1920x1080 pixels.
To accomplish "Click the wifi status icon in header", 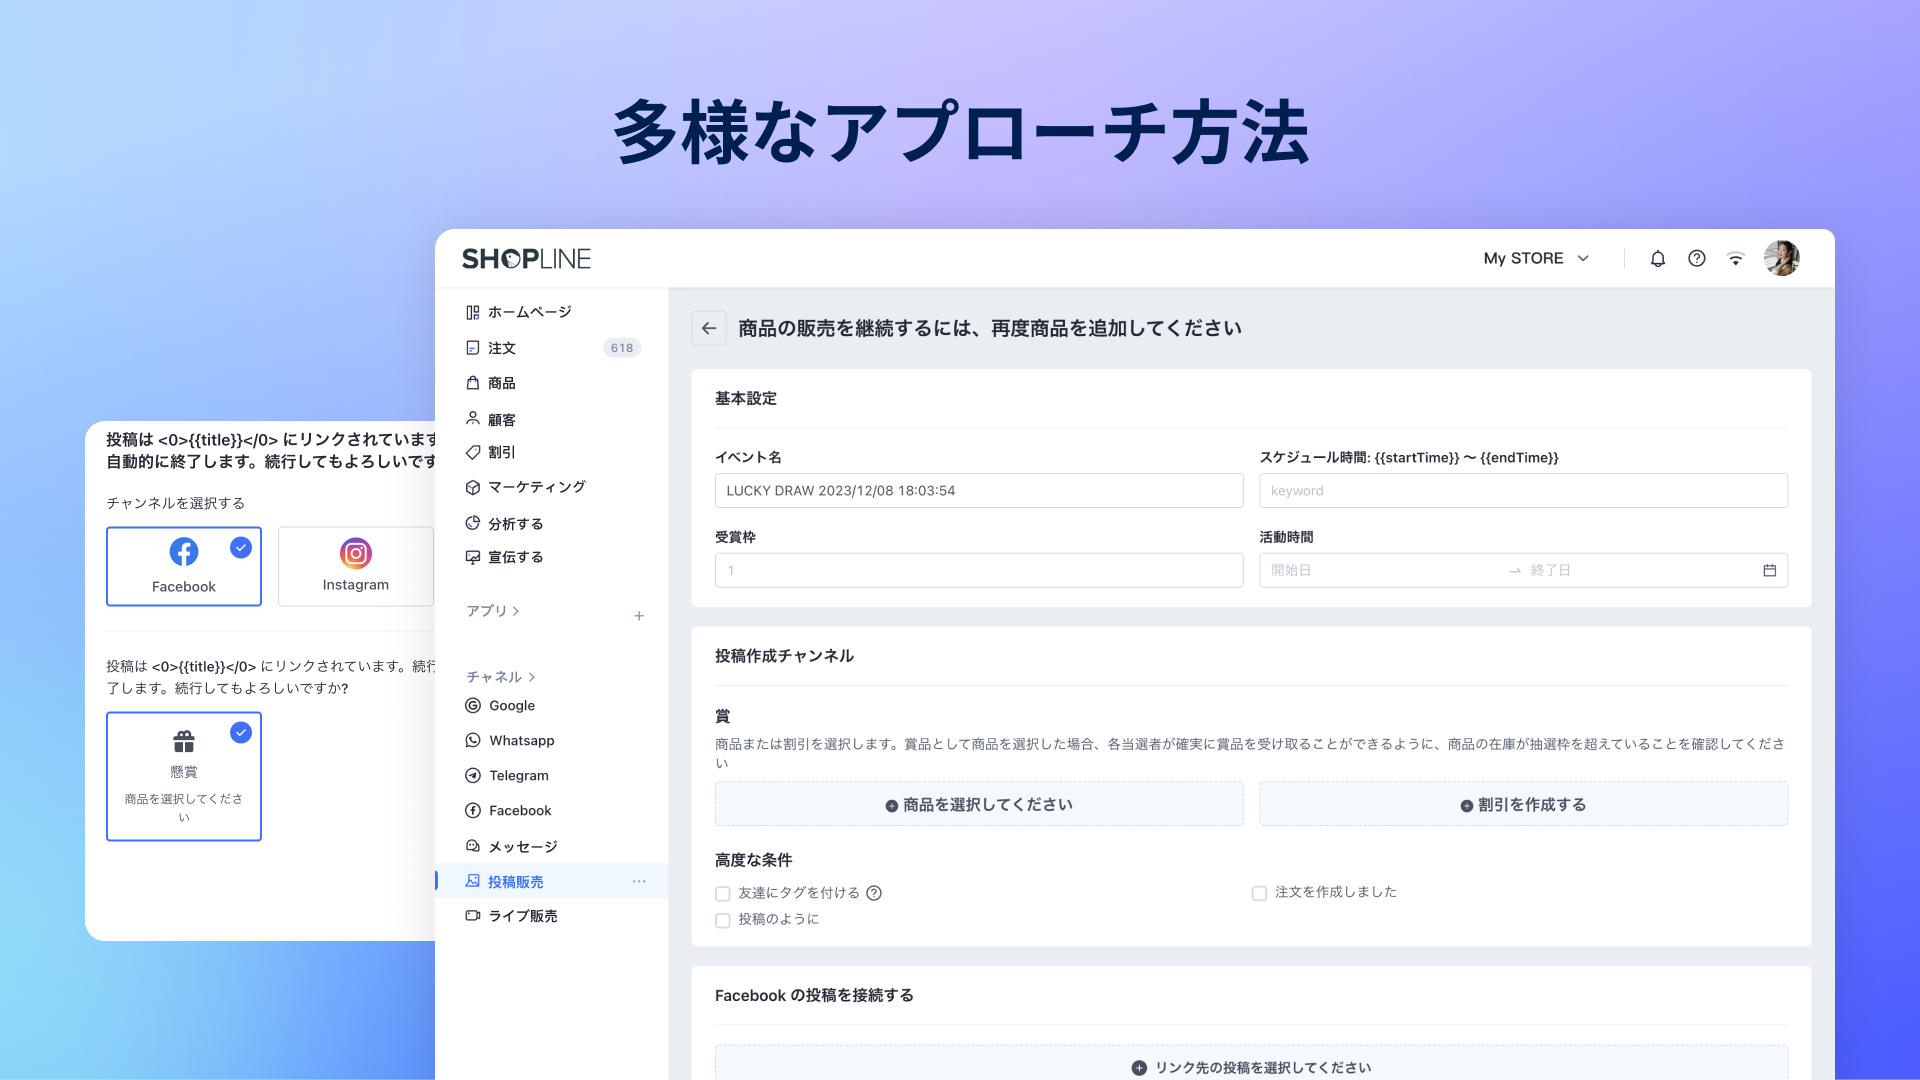I will 1735,259.
